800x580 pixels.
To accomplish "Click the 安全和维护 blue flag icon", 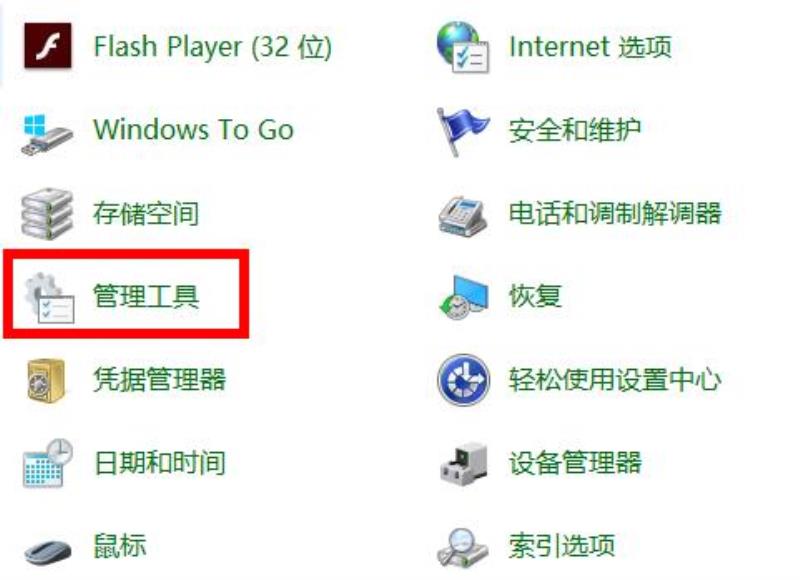I will [x=462, y=132].
